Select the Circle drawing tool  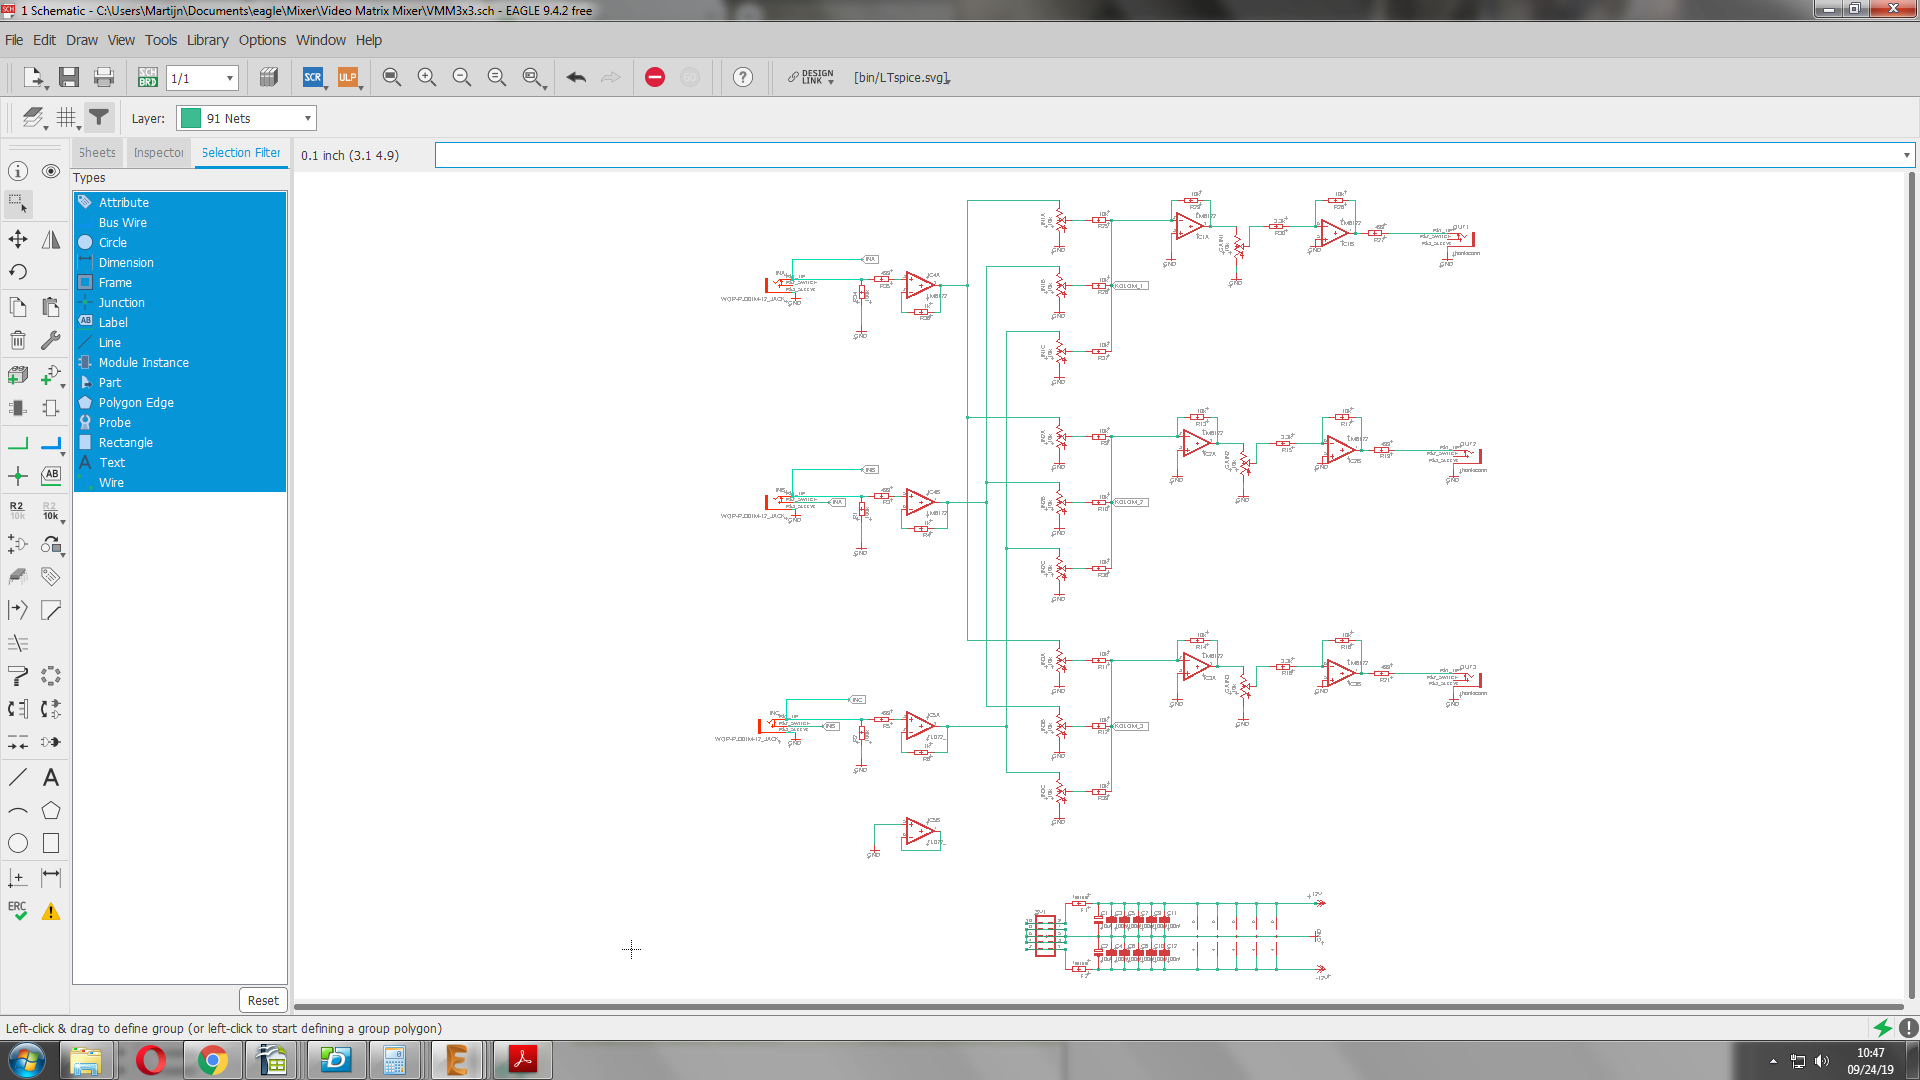click(18, 843)
